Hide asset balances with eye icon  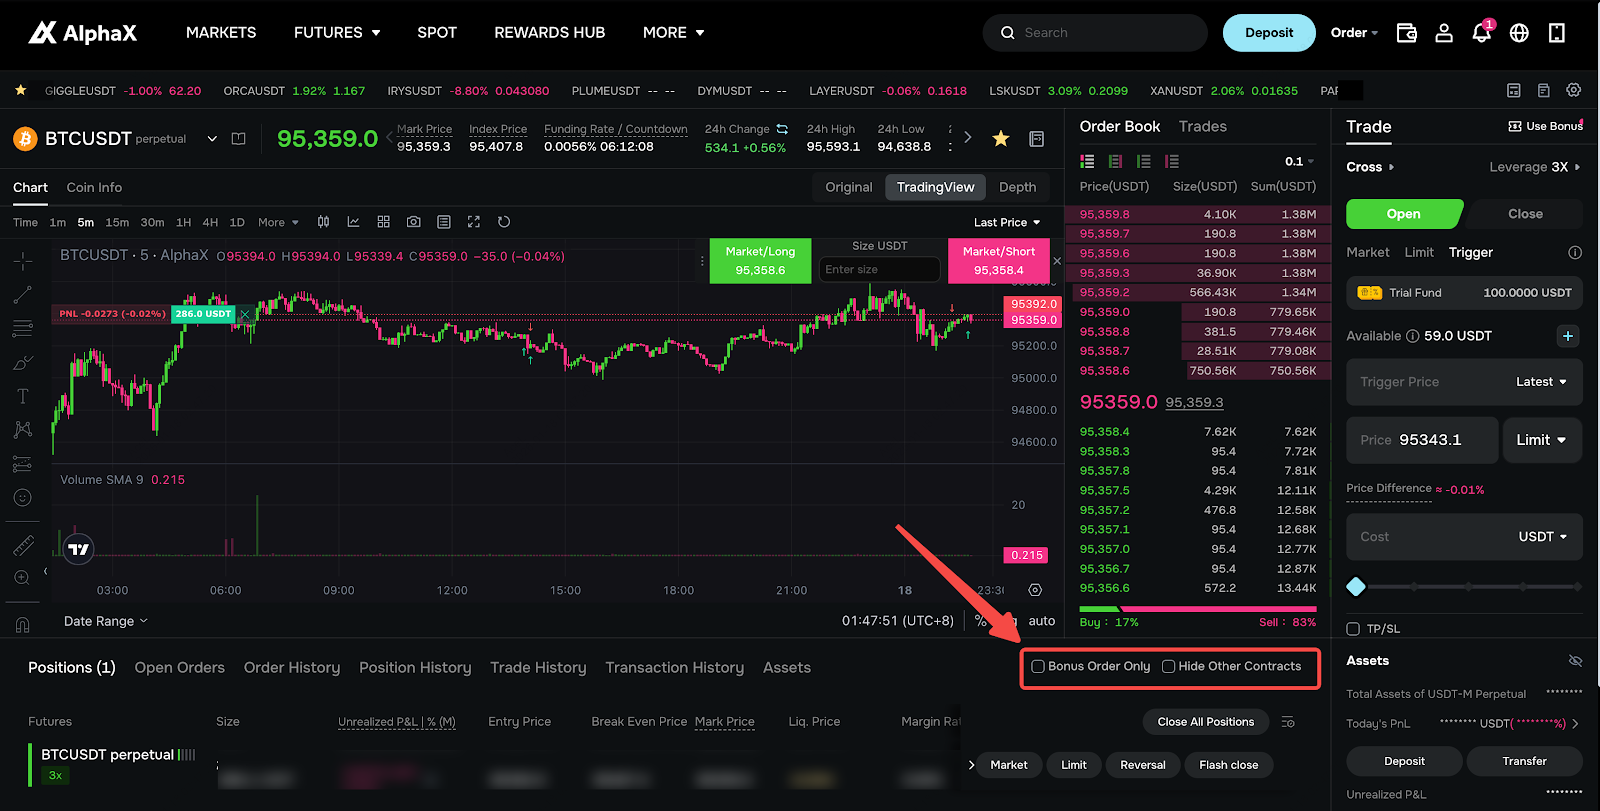(1575, 661)
